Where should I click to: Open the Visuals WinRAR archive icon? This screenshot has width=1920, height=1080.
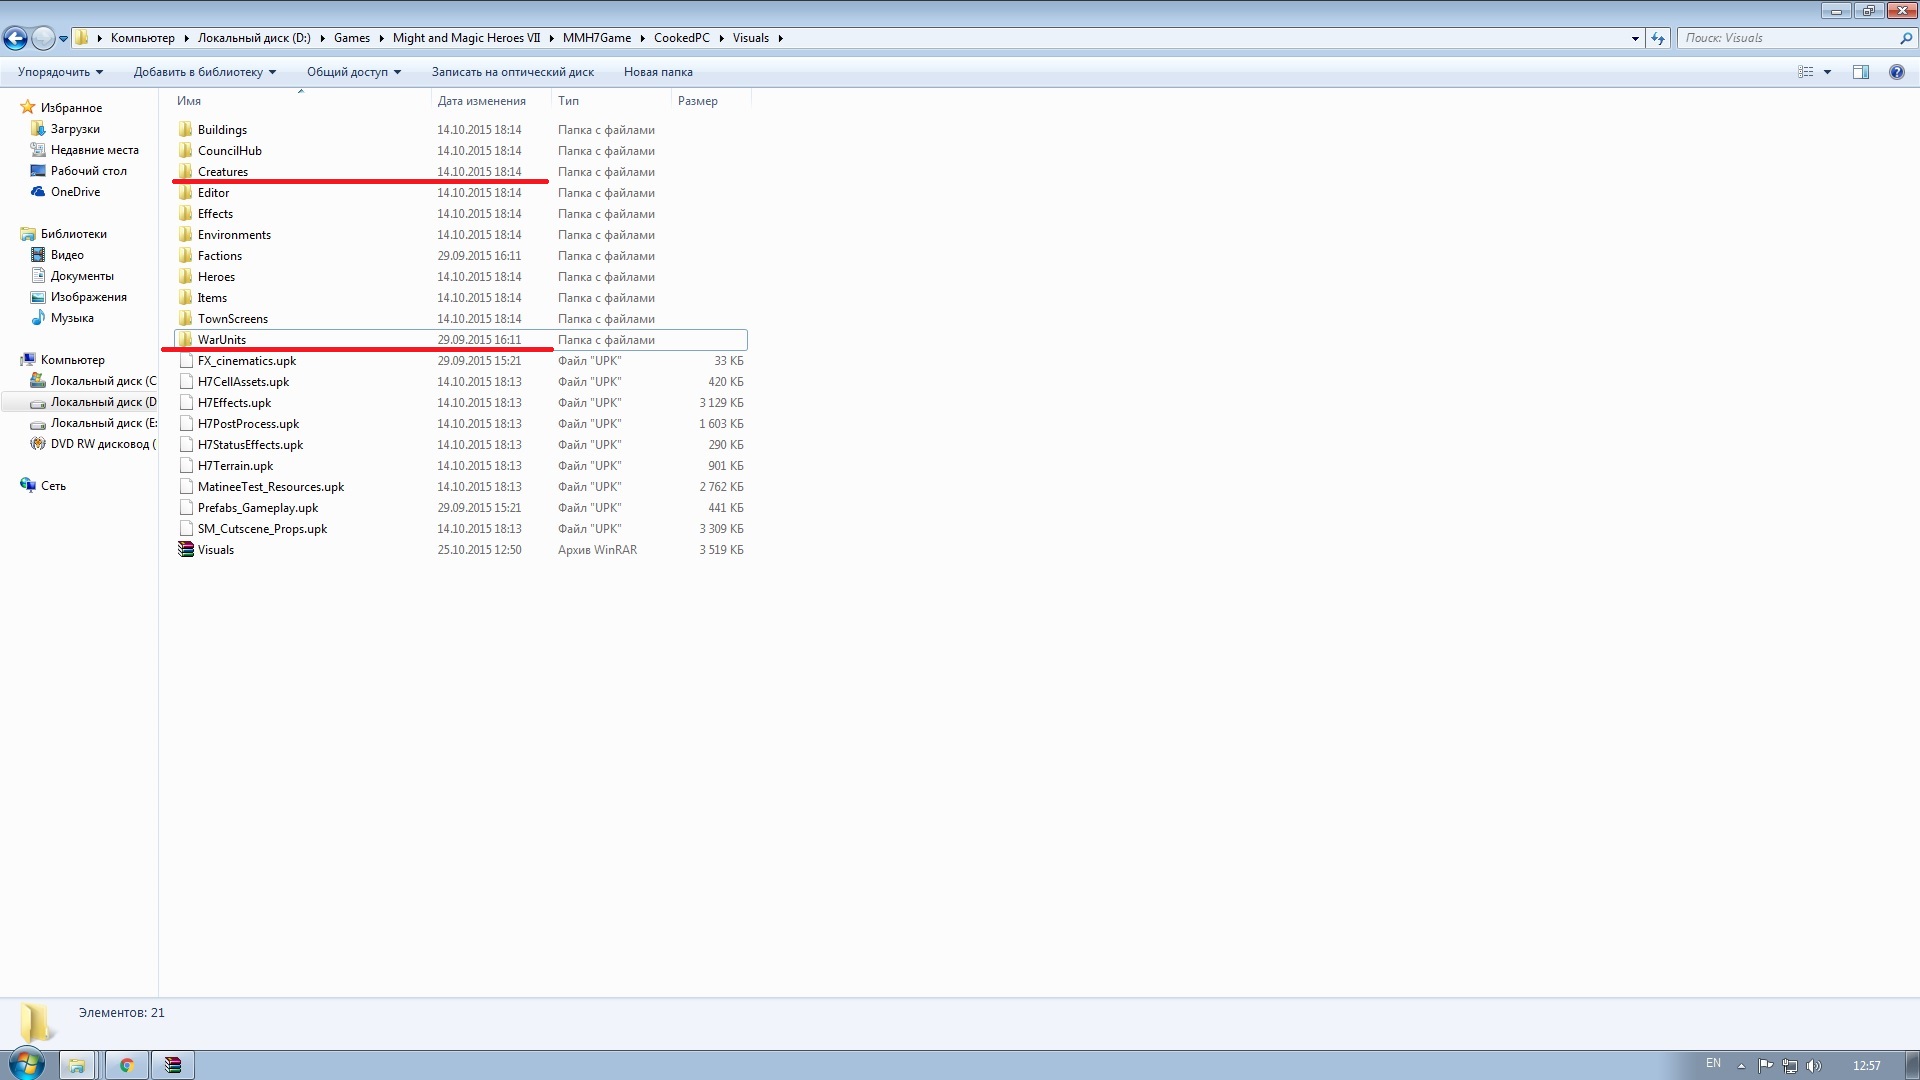click(186, 550)
